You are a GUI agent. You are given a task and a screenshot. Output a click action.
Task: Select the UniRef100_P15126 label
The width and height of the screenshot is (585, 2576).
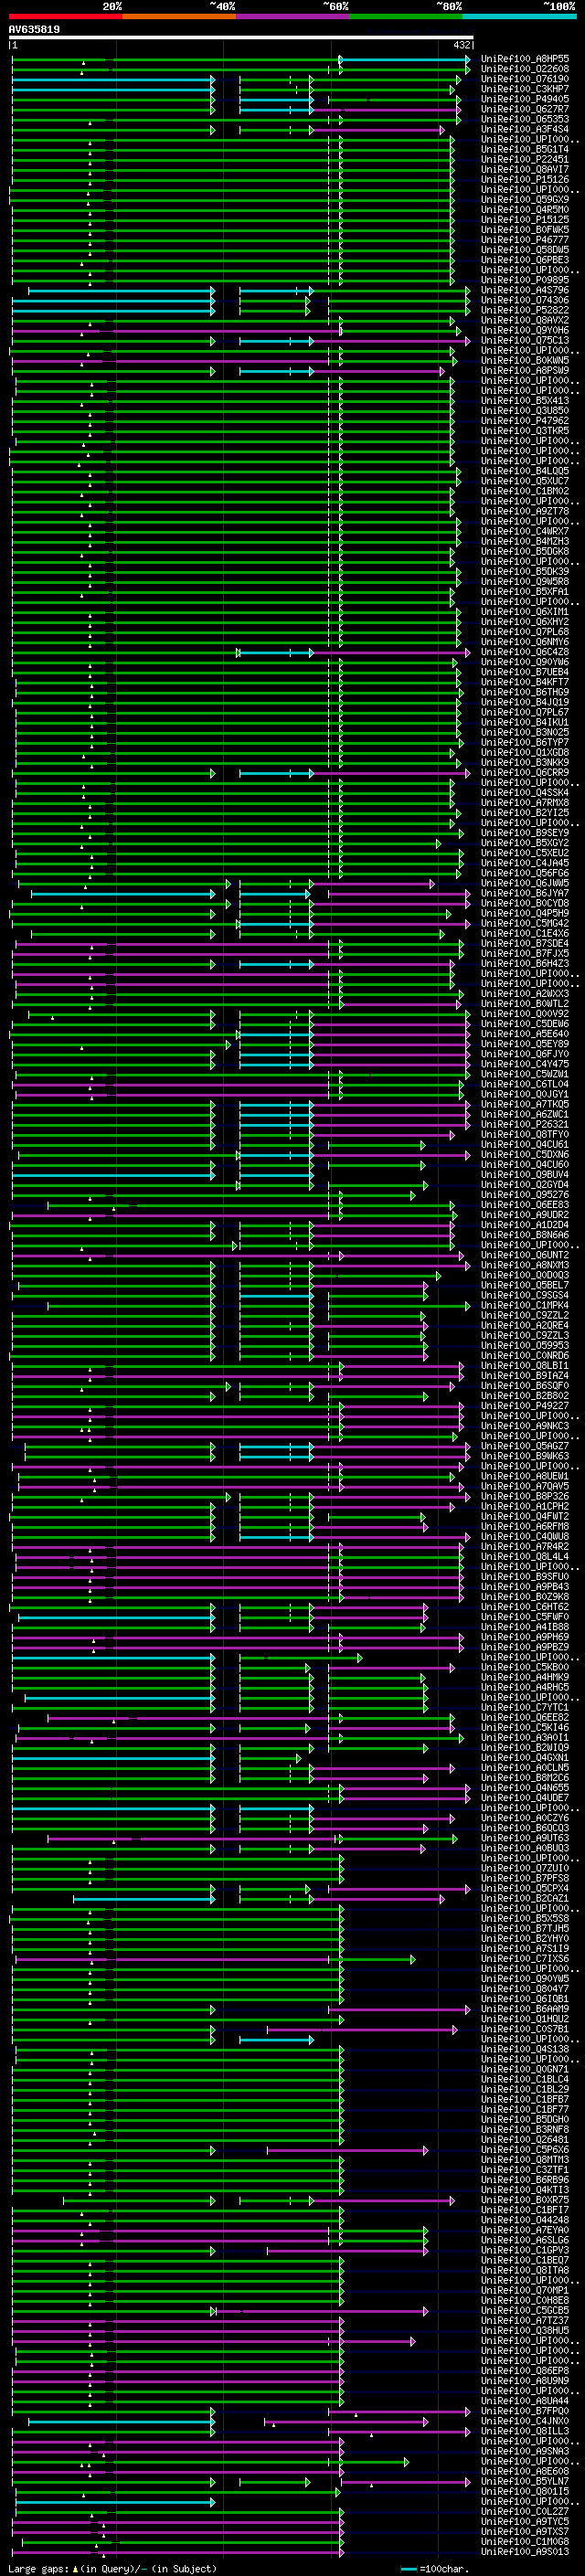(525, 180)
